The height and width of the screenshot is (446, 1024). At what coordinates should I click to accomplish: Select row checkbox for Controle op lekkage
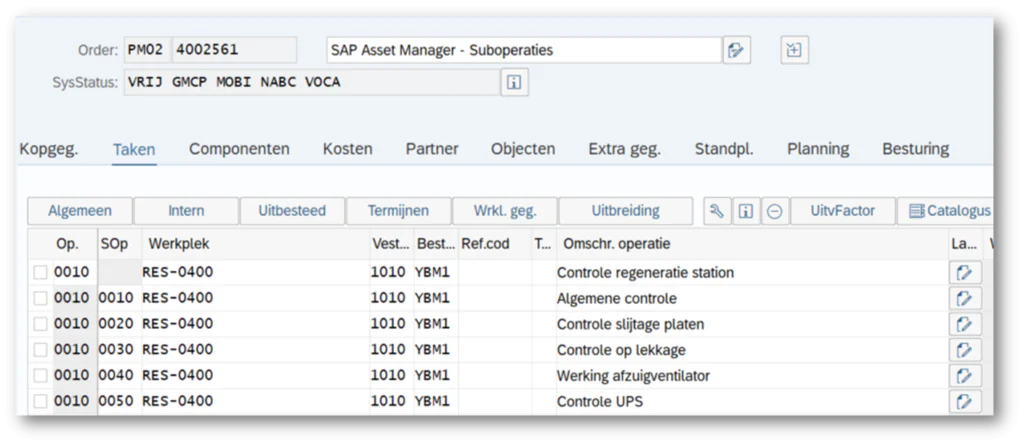[40, 350]
